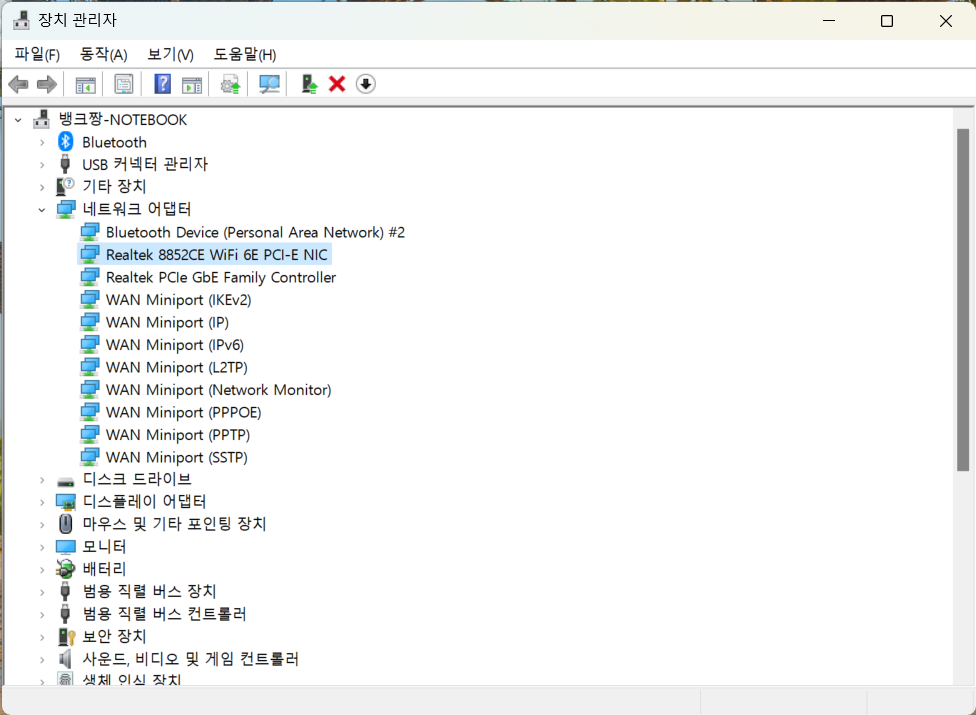
Task: Open the 파일(F) menu
Action: [x=37, y=54]
